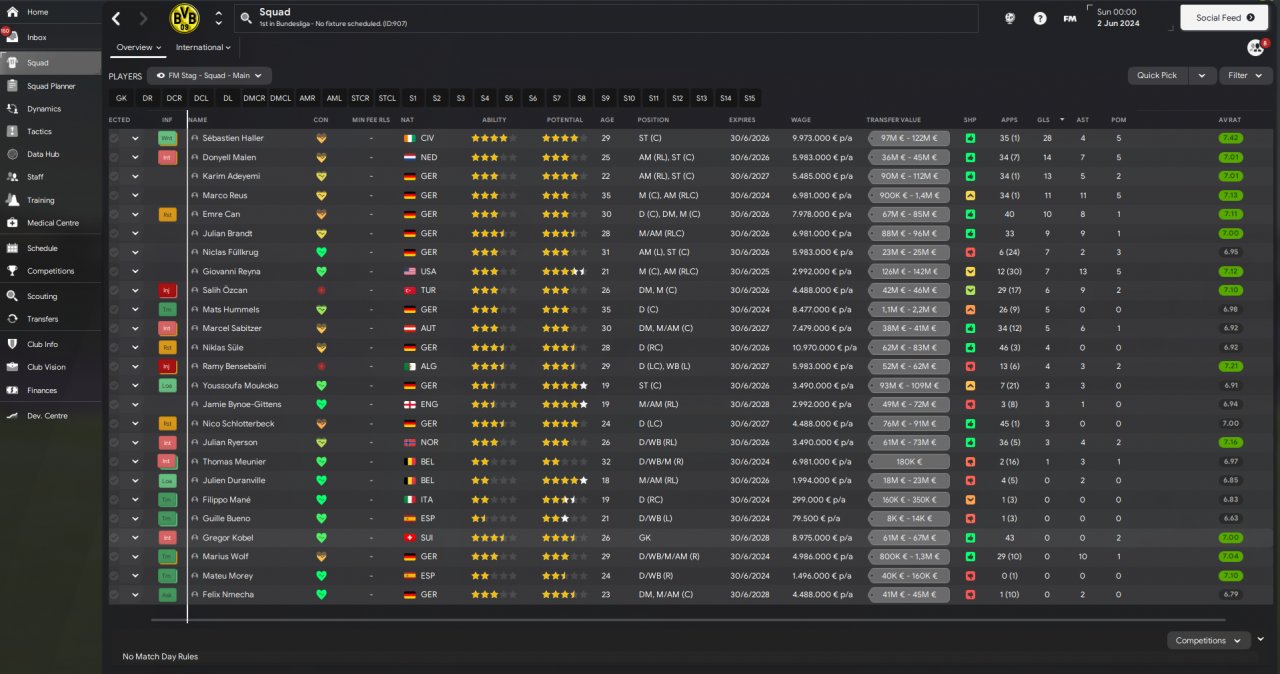Tick the selected circle for Karim Adeyemi
Screen dimensions: 1280x674
point(114,176)
